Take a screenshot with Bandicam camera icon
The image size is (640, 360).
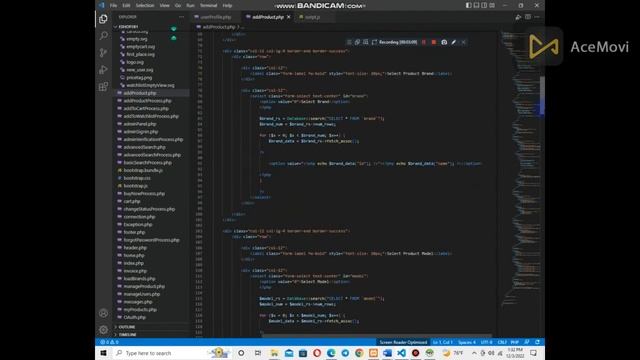coord(444,42)
